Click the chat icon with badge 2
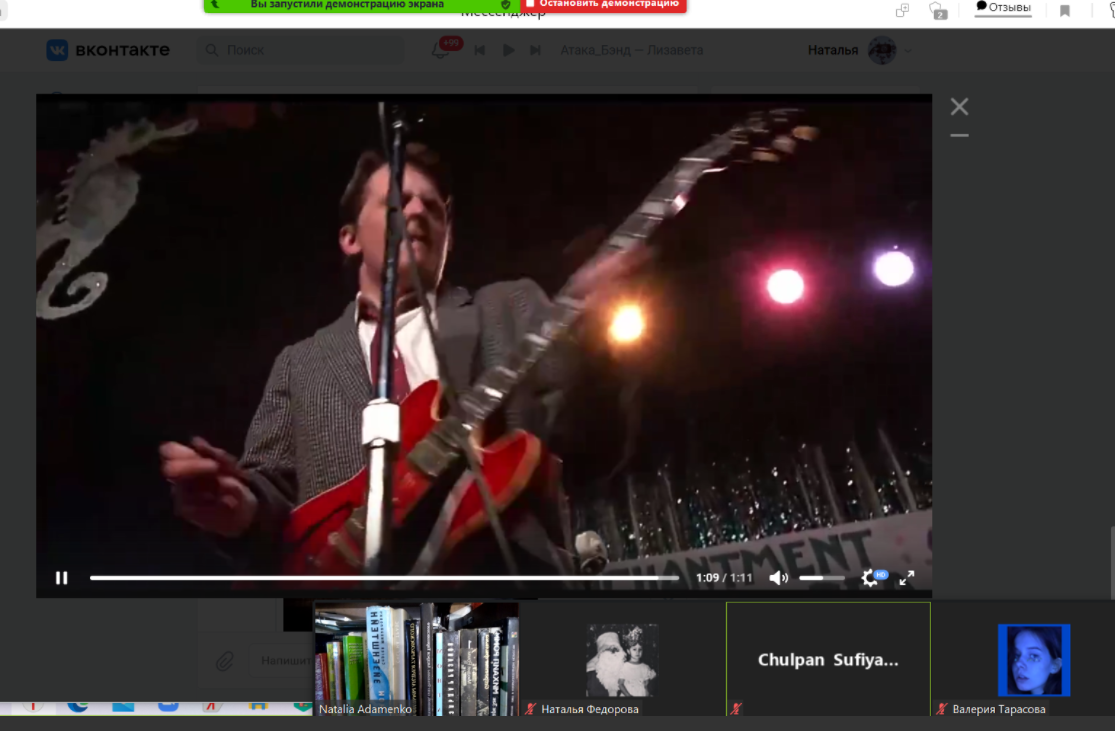The width and height of the screenshot is (1115, 731). tap(938, 10)
